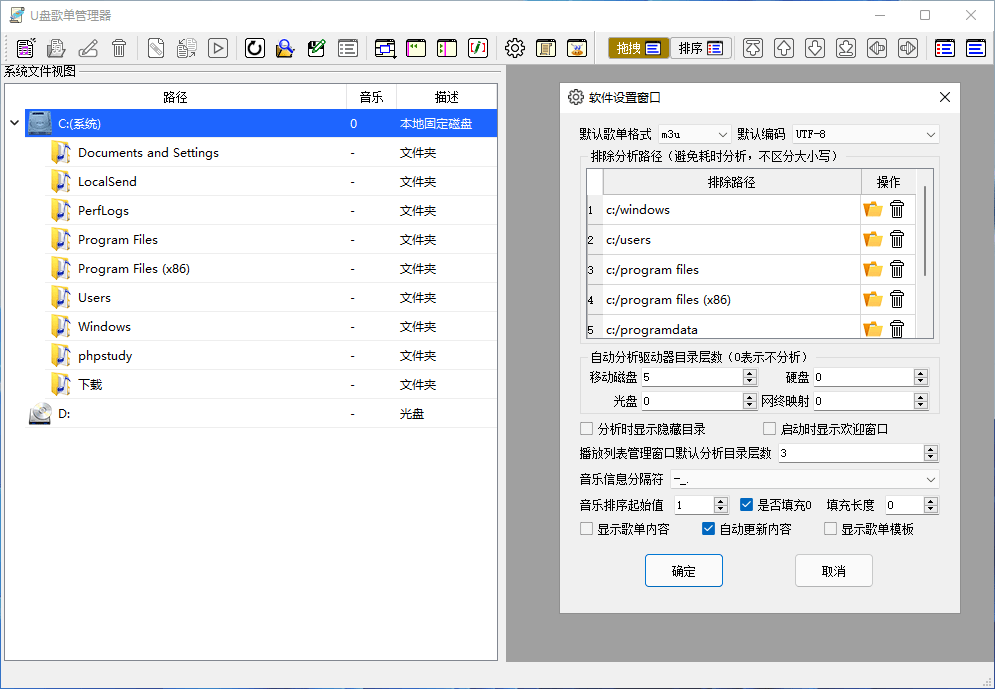Select the phpstudy folder in tree
Screen dimensions: 995x689
(x=105, y=356)
